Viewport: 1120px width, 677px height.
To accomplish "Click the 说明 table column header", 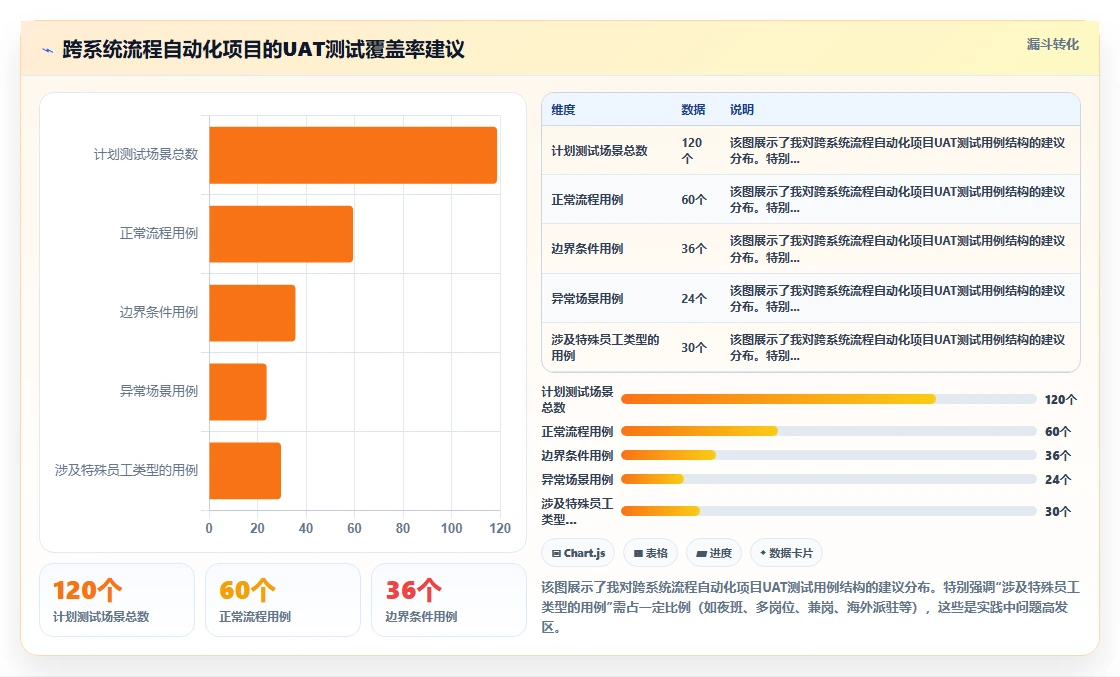I will [741, 109].
